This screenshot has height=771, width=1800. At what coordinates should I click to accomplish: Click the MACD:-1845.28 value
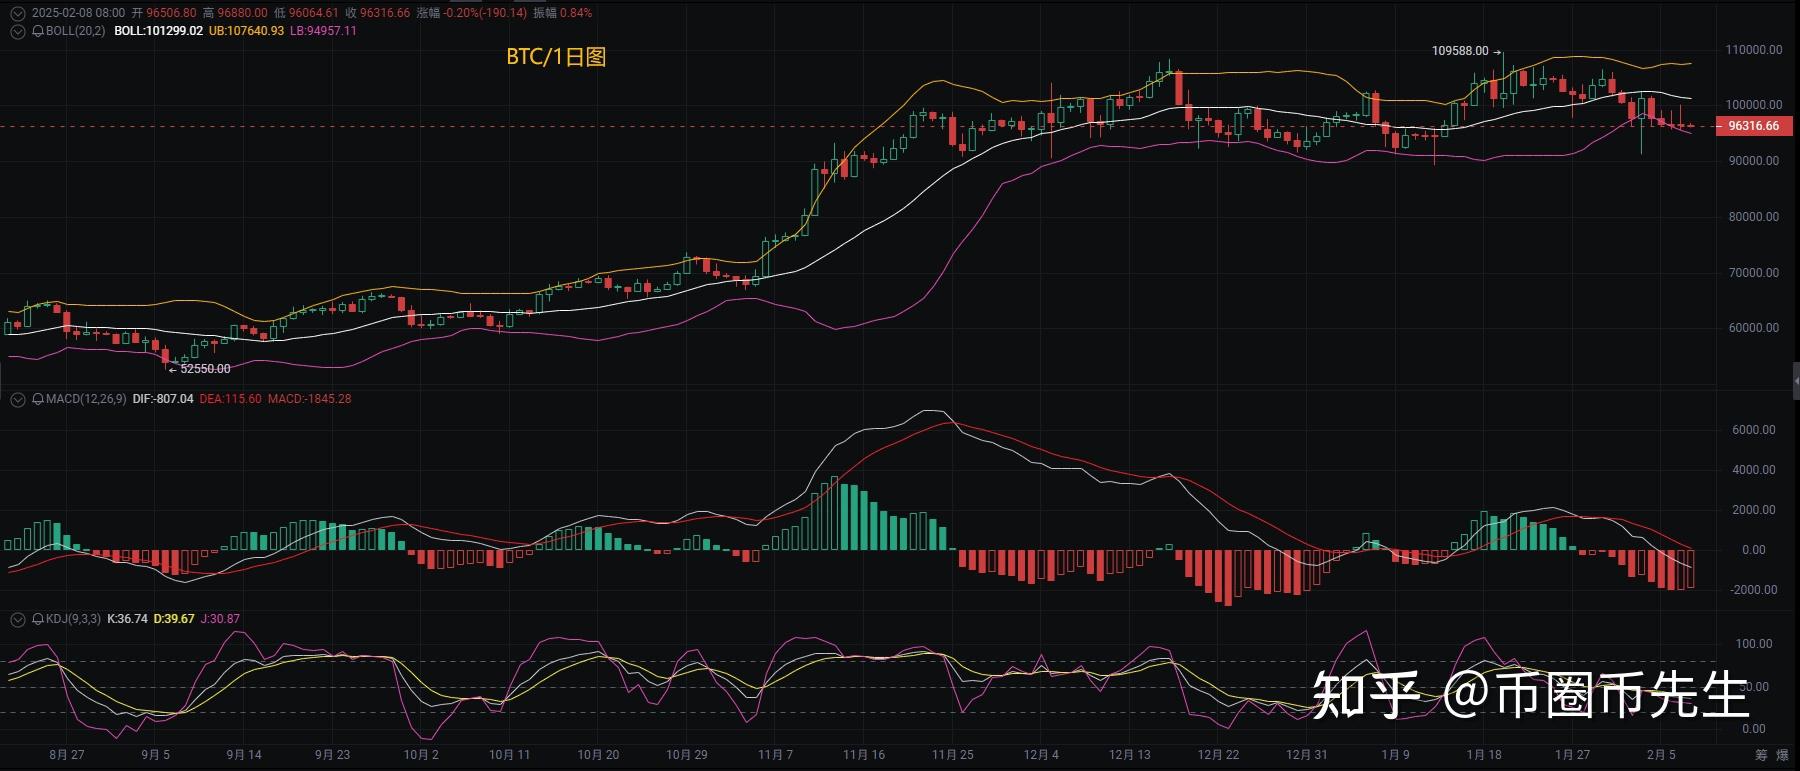click(309, 399)
